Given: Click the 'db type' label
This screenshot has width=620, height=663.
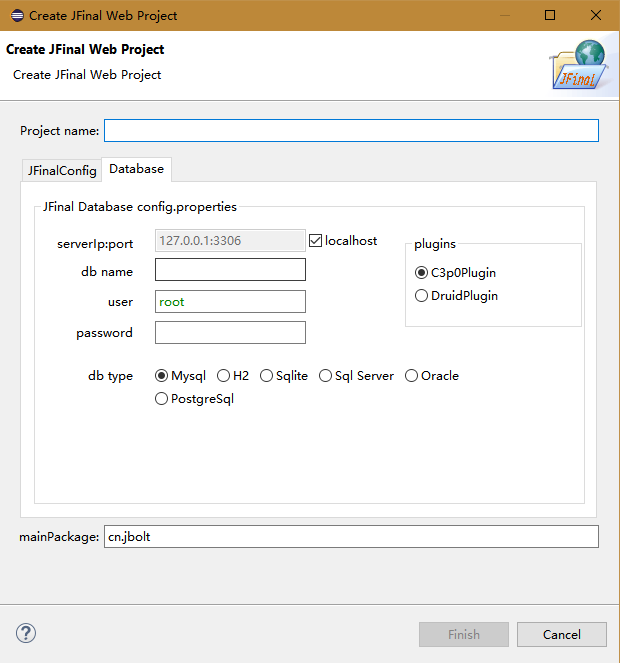Looking at the screenshot, I should 110,376.
